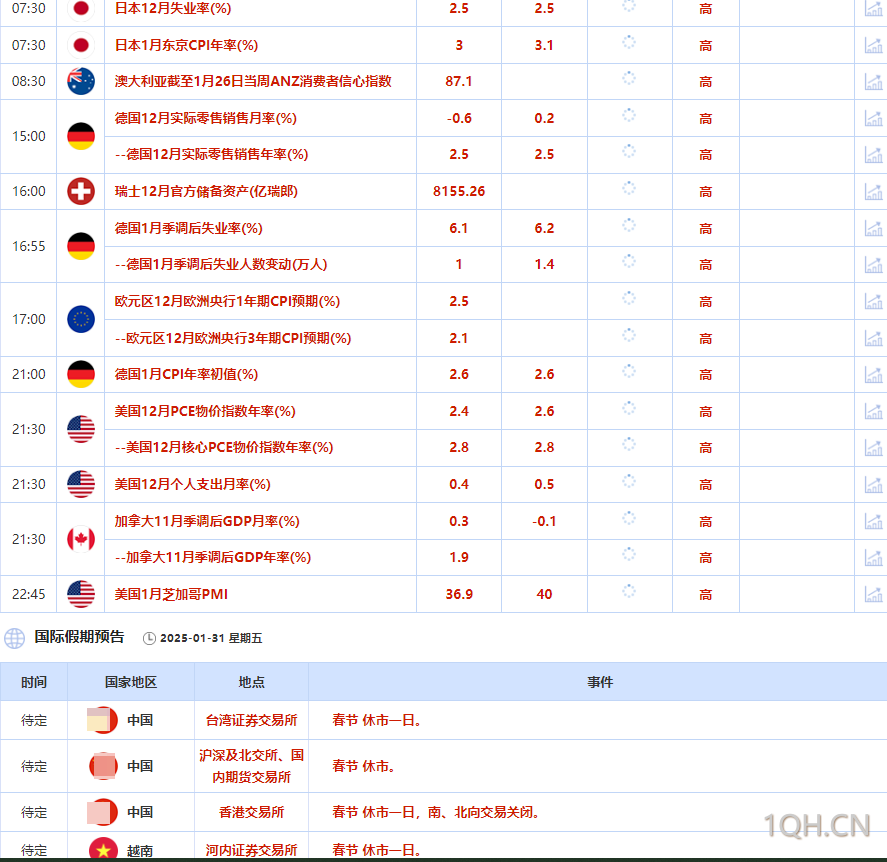Click the Australian flag icon at 08:30
This screenshot has height=862, width=887.
(81, 81)
